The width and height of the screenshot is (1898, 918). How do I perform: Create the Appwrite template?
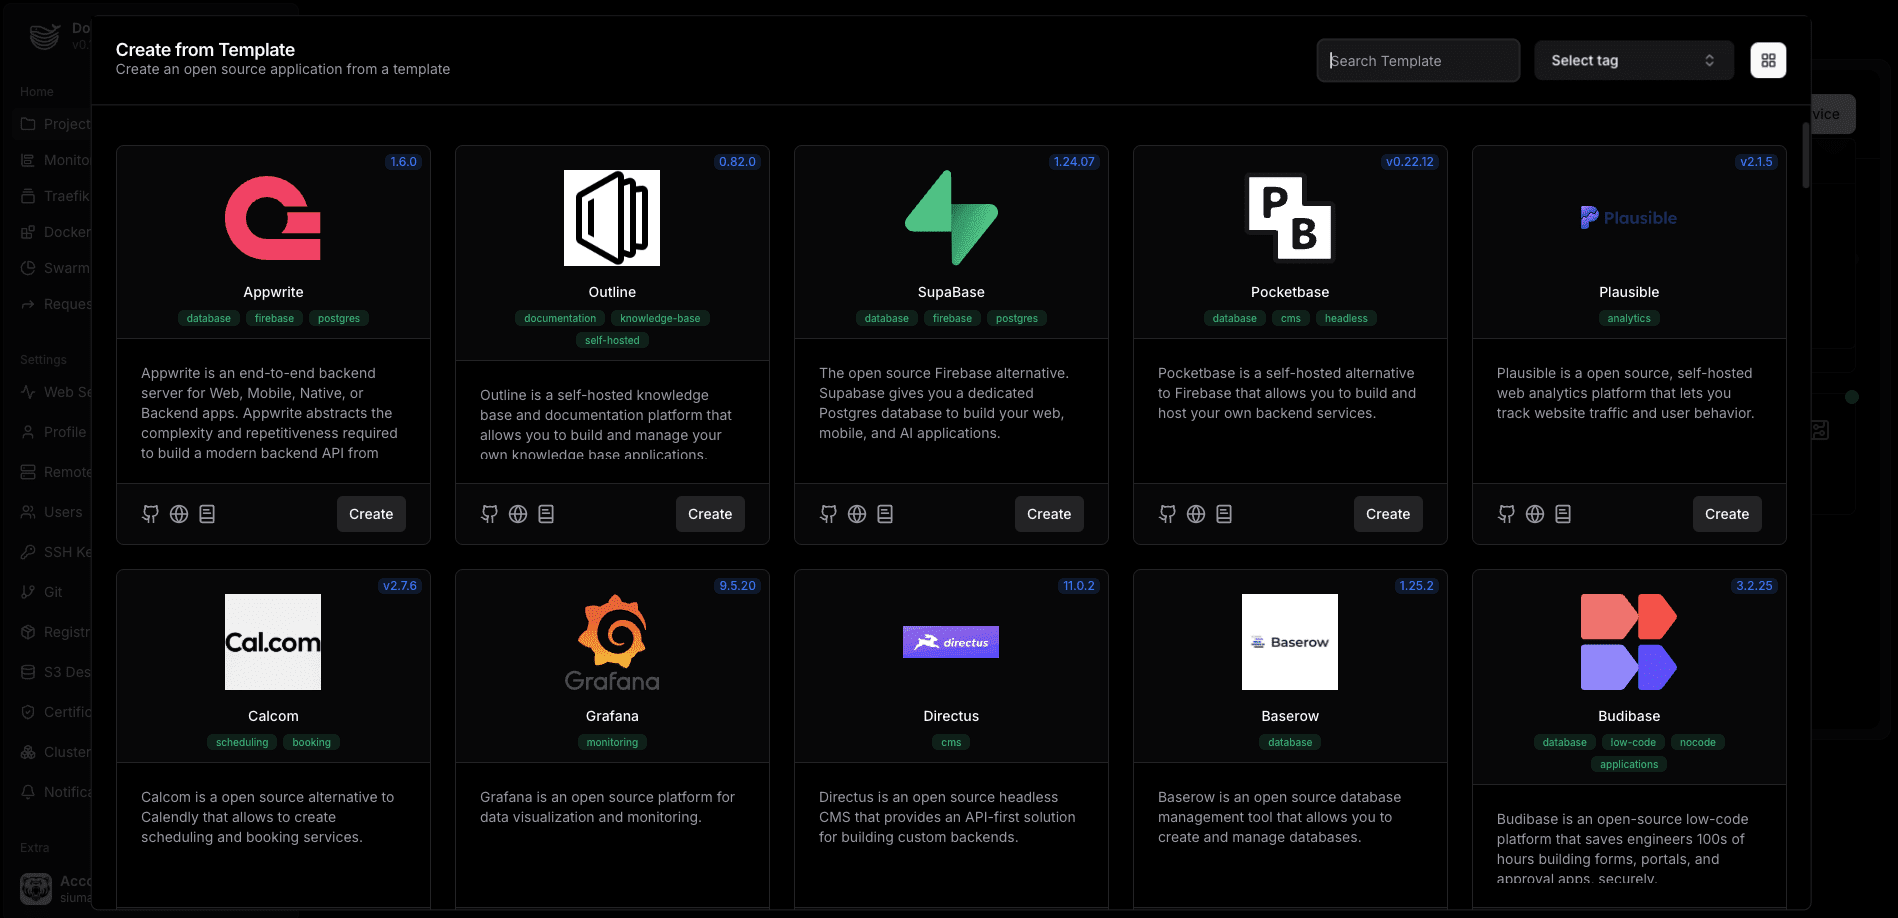click(x=371, y=514)
